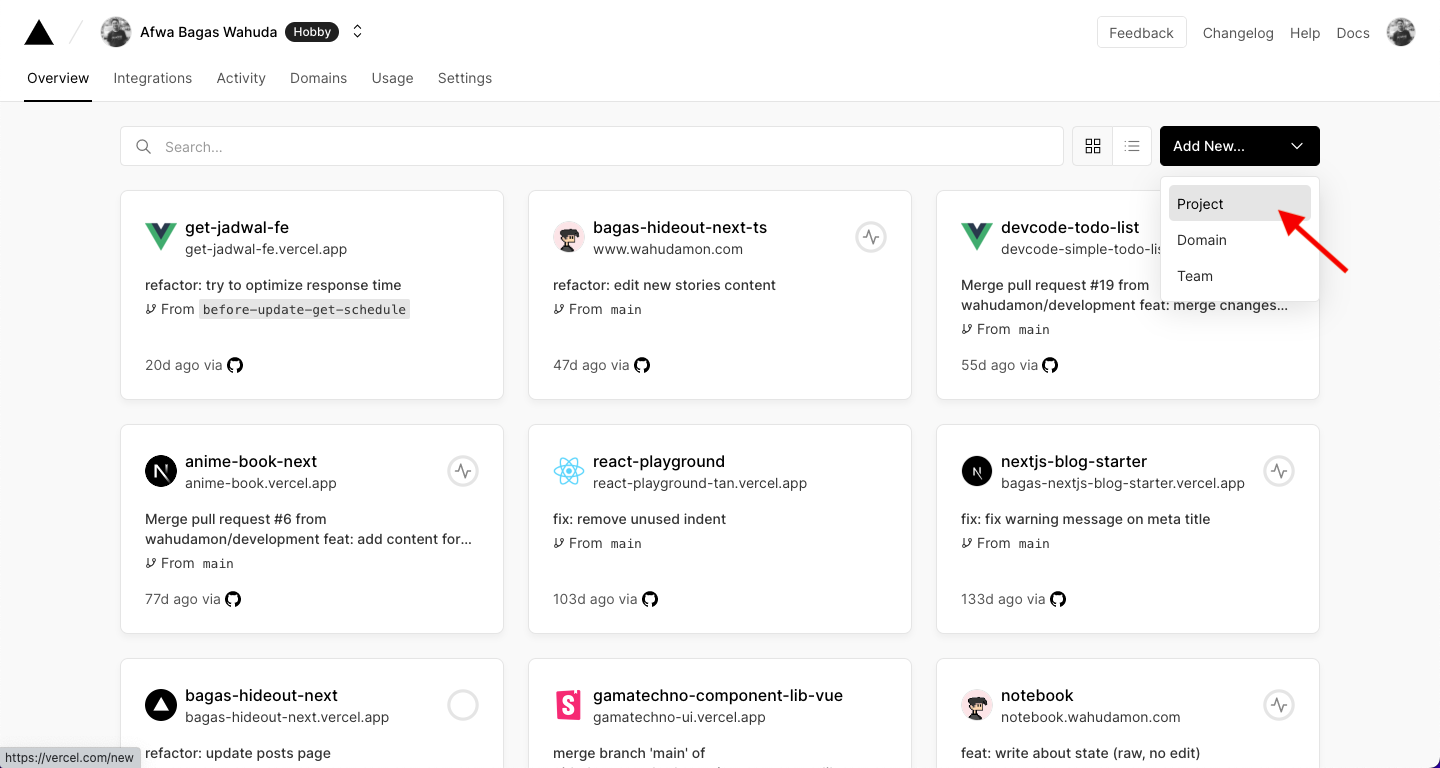Visit notebook.wahudamon.com domain link
This screenshot has height=768, width=1440.
[x=1091, y=717]
